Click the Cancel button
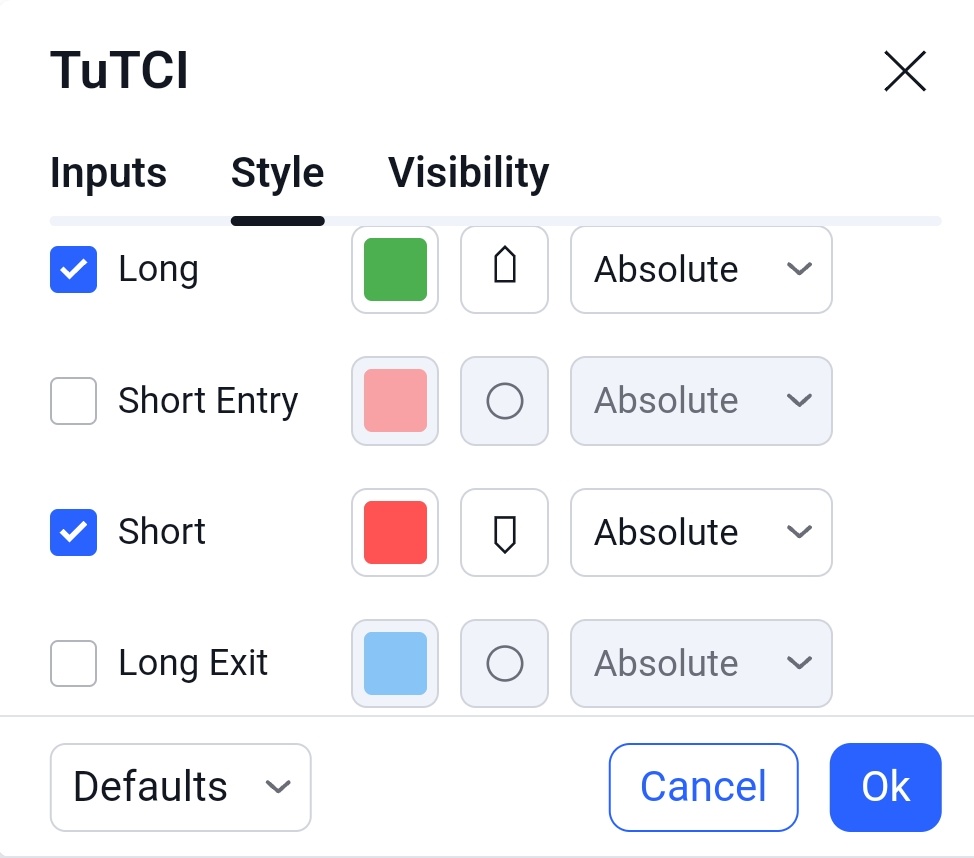Image resolution: width=974 pixels, height=858 pixels. click(x=703, y=787)
